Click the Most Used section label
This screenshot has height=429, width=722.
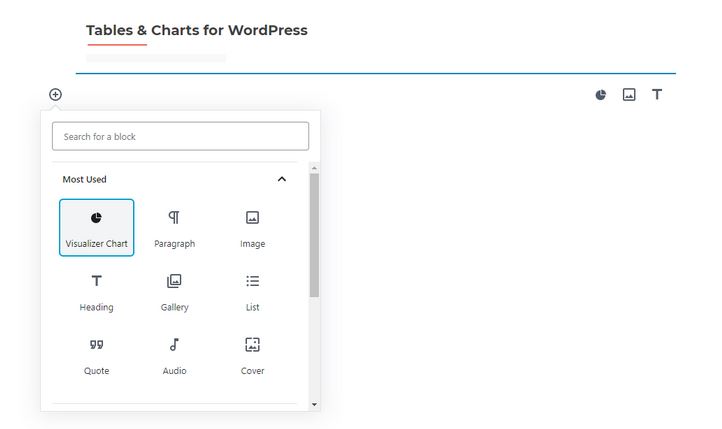click(x=84, y=180)
